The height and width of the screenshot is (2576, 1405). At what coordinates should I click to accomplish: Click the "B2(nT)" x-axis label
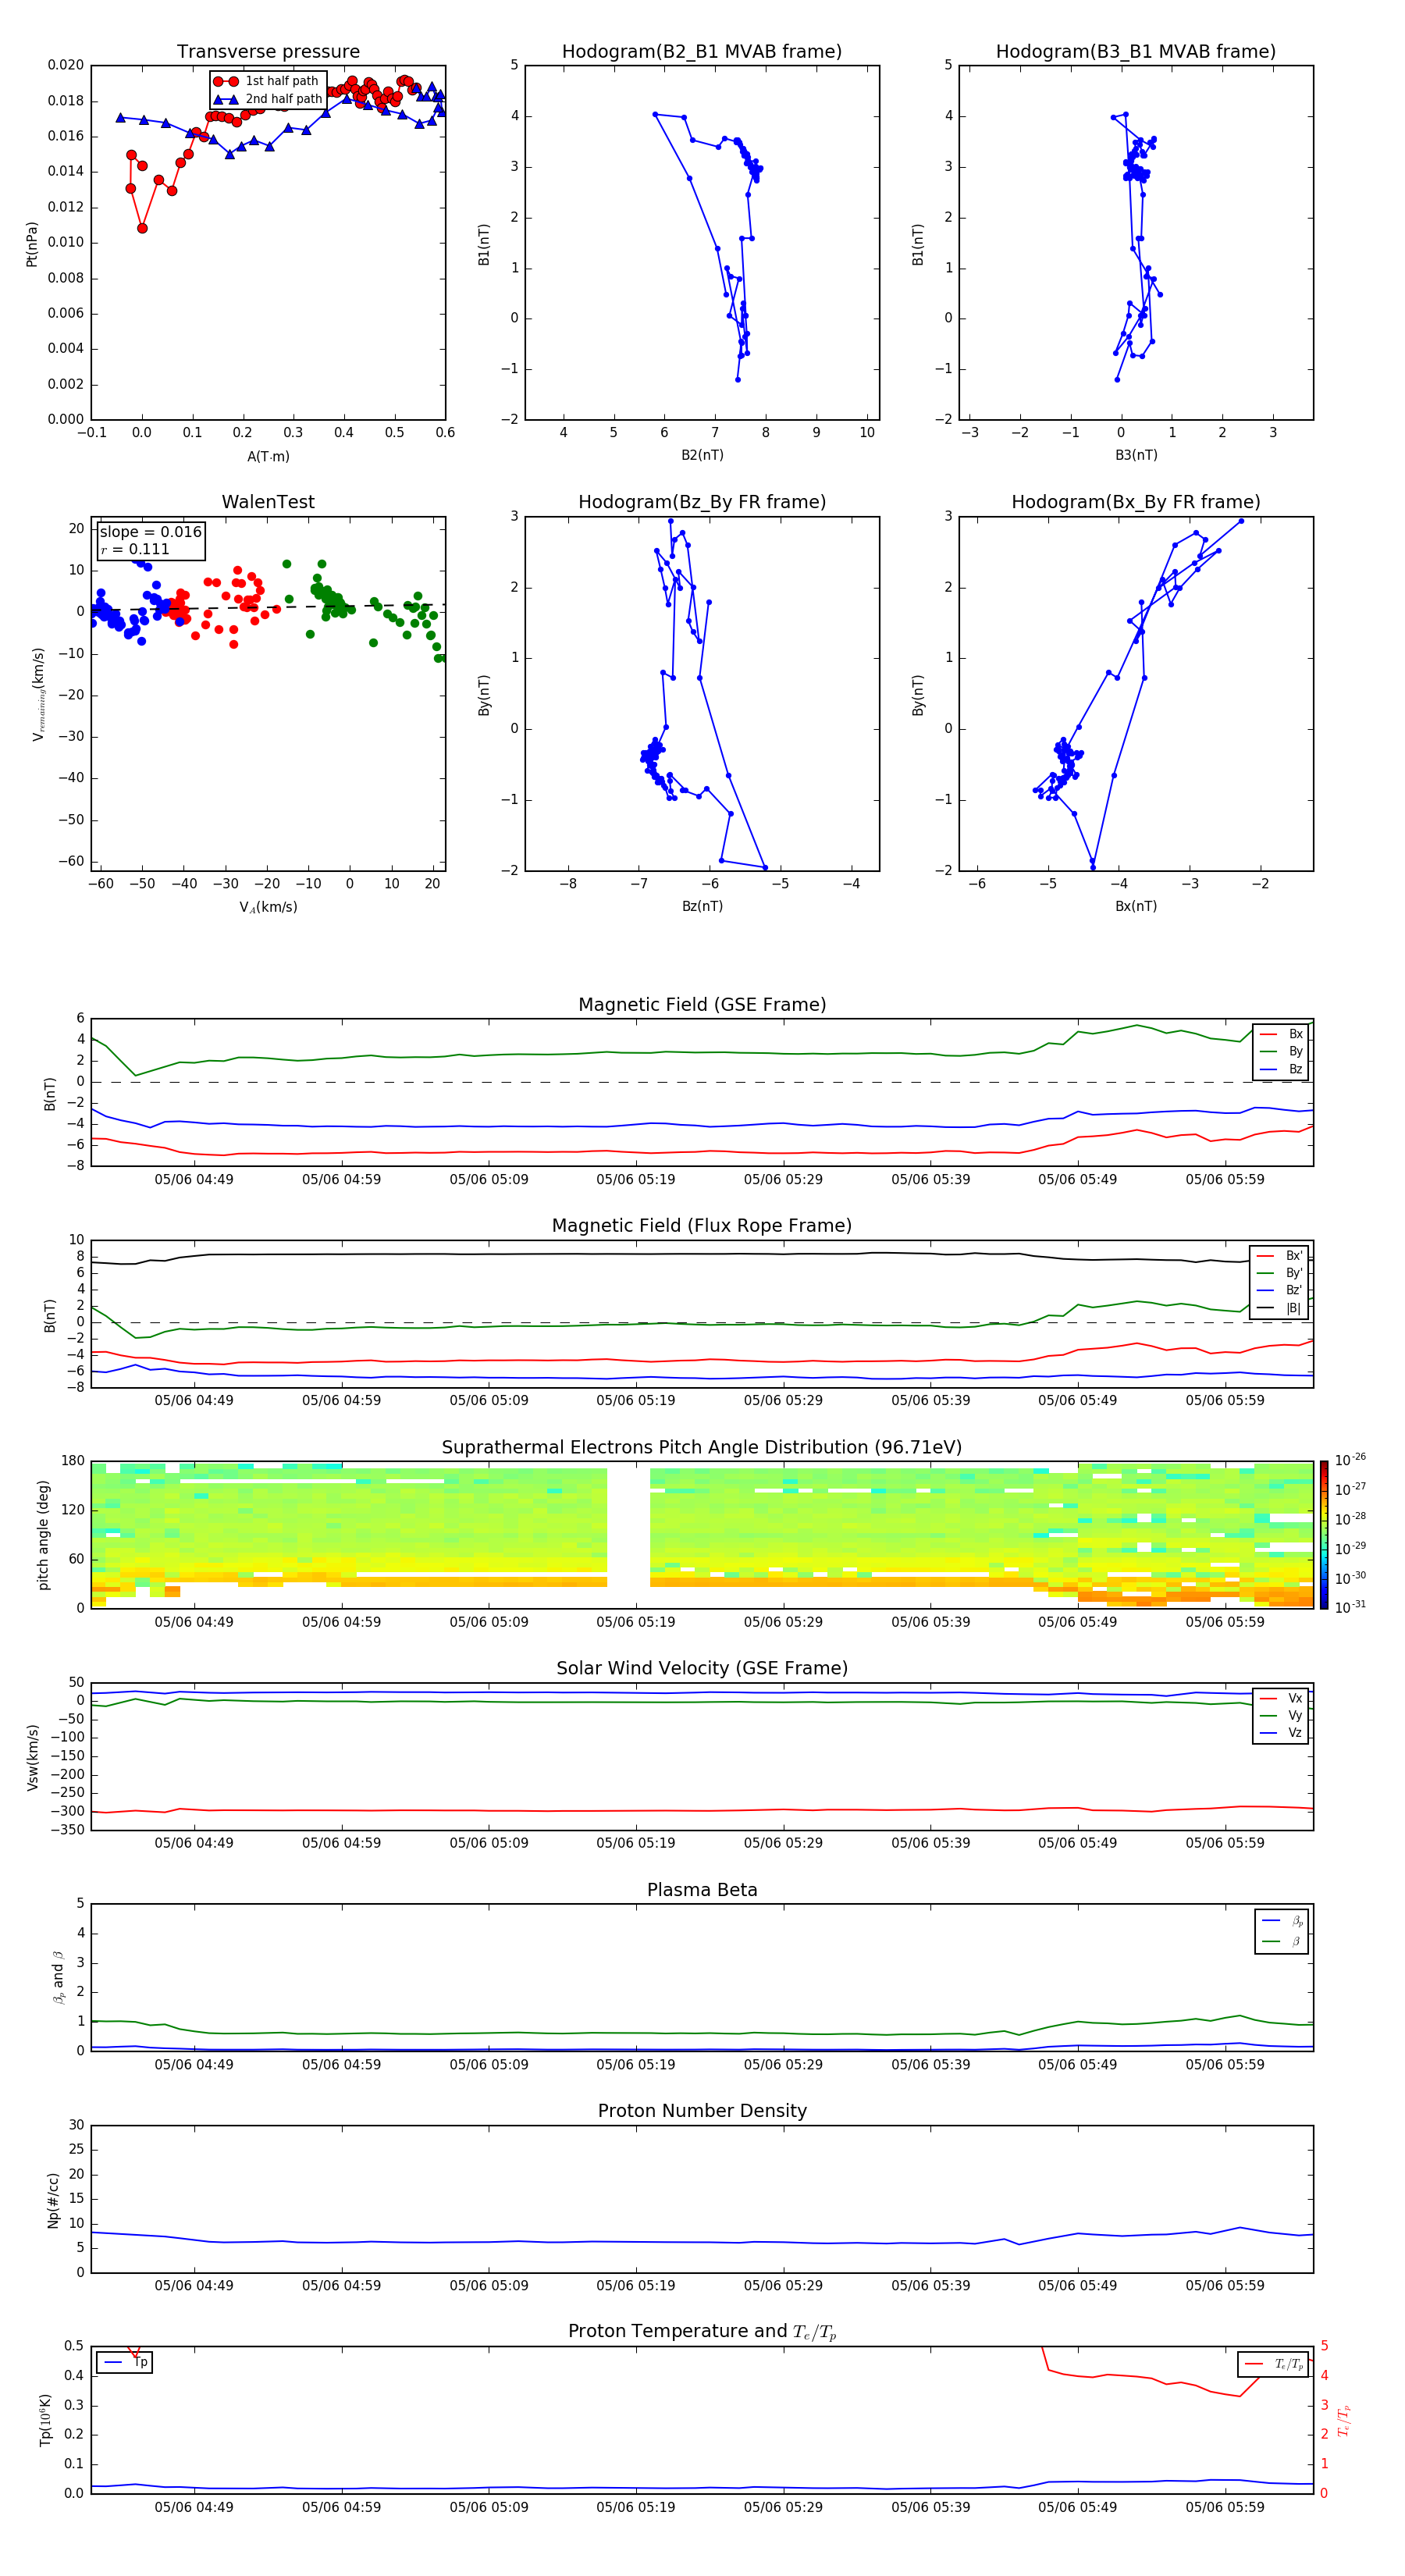pyautogui.click(x=702, y=455)
